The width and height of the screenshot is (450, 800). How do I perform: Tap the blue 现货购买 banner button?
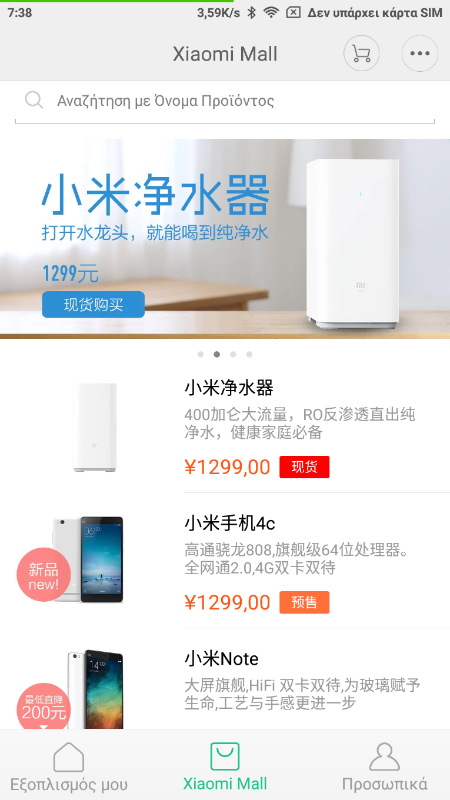pyautogui.click(x=93, y=305)
